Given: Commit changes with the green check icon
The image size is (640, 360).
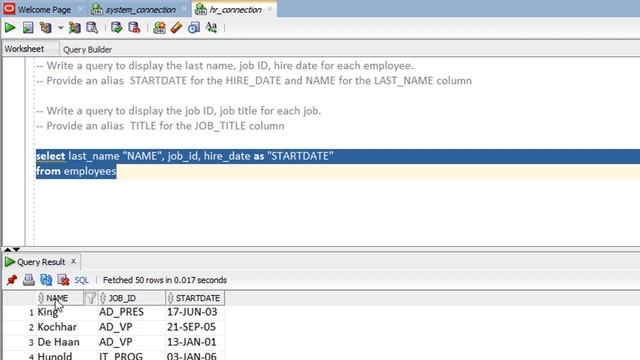Looking at the screenshot, I should [117, 28].
